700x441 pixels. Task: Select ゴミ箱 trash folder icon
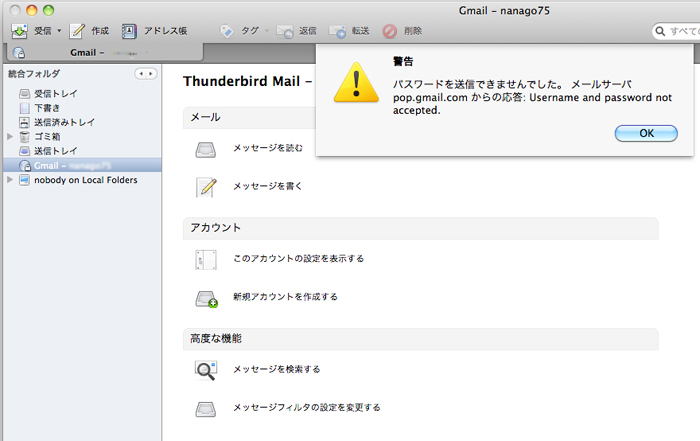pos(25,137)
